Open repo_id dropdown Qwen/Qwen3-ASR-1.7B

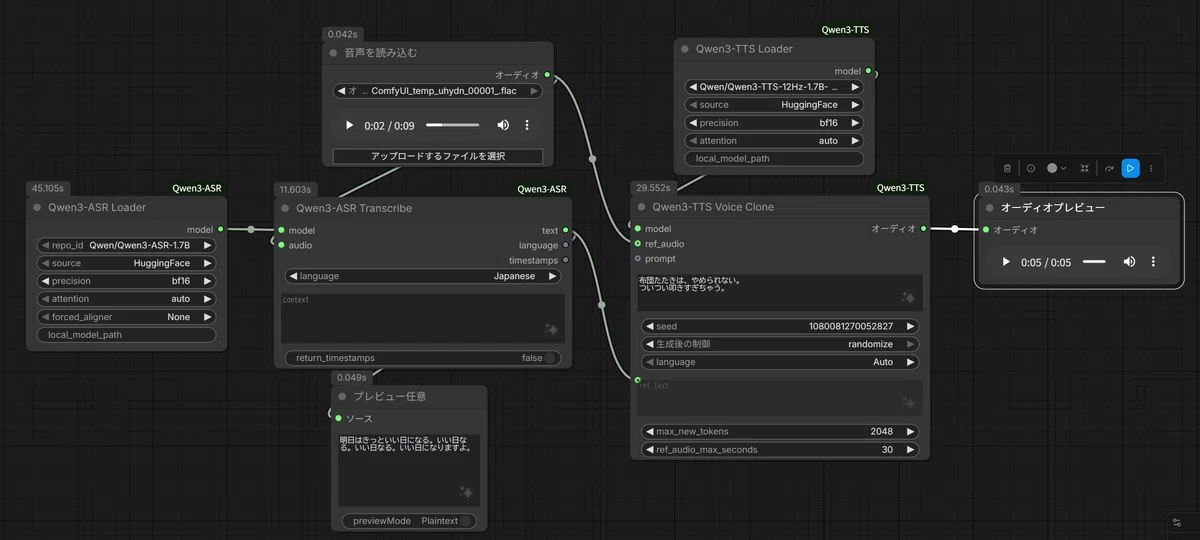click(126, 245)
